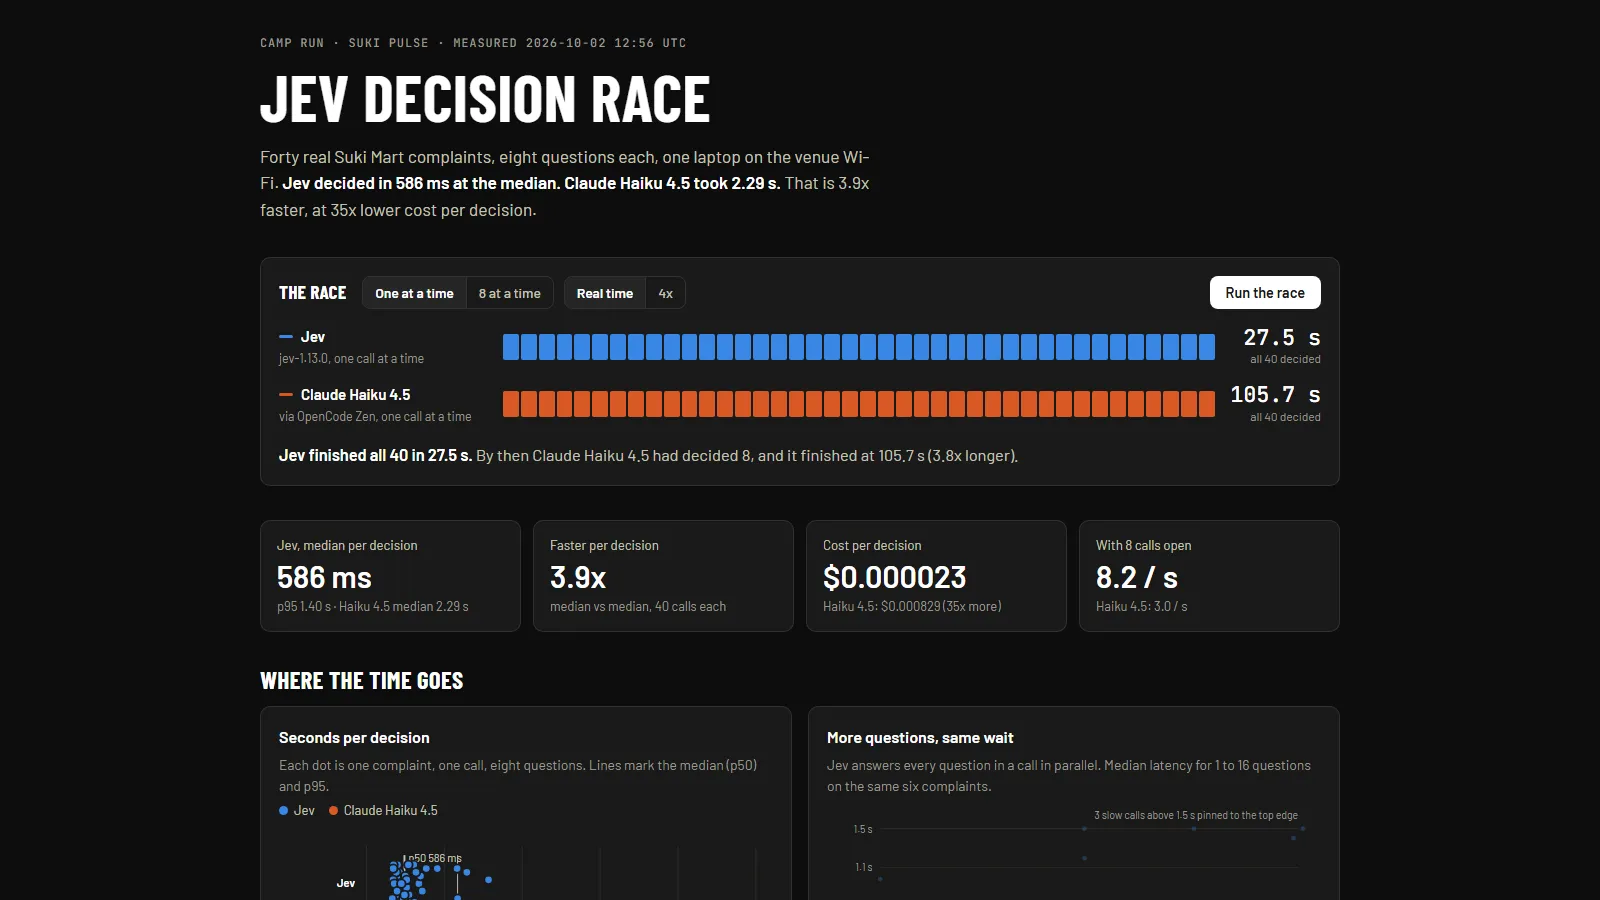
Task: Click the p95 1.40 s caption
Action: point(372,607)
